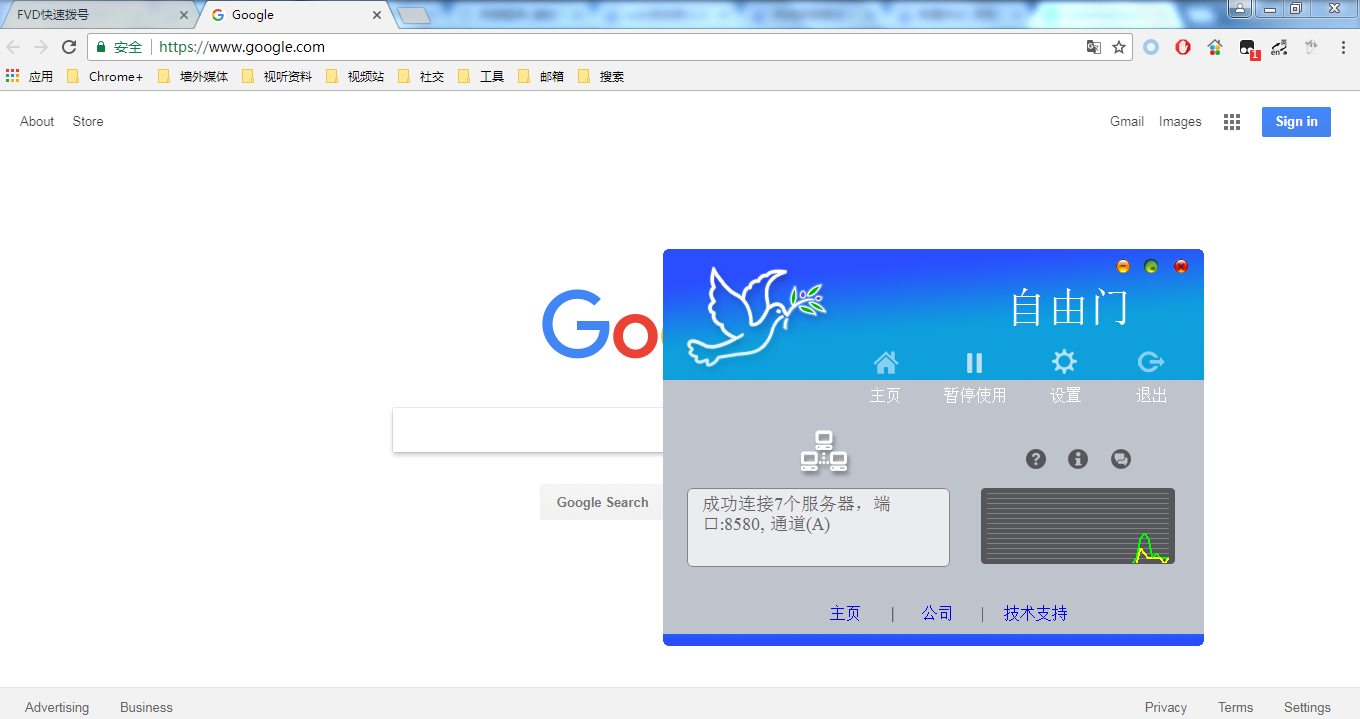This screenshot has height=719, width=1360.
Task: Open the Store link
Action: click(88, 121)
